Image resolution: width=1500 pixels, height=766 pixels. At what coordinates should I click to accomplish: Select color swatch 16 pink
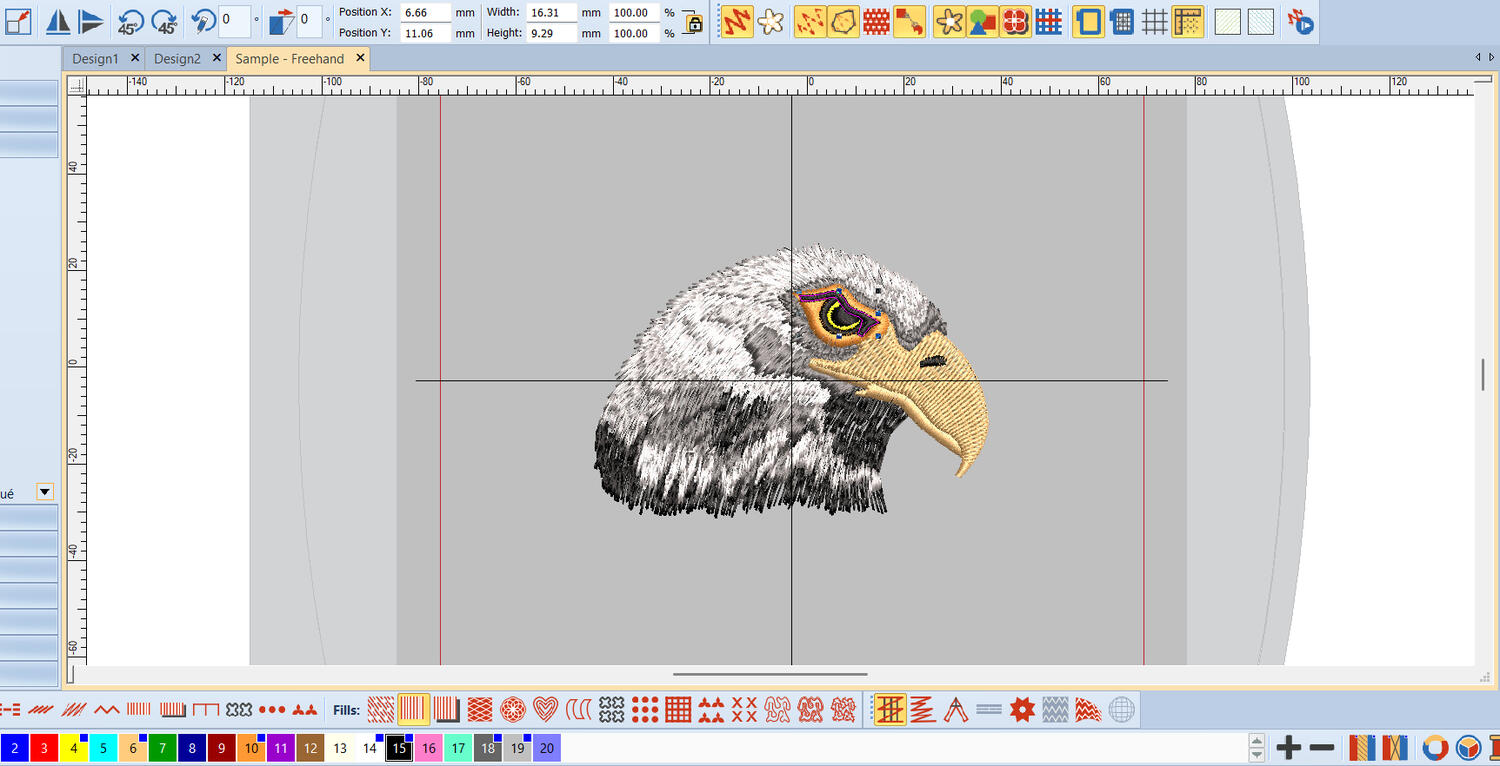tap(428, 748)
